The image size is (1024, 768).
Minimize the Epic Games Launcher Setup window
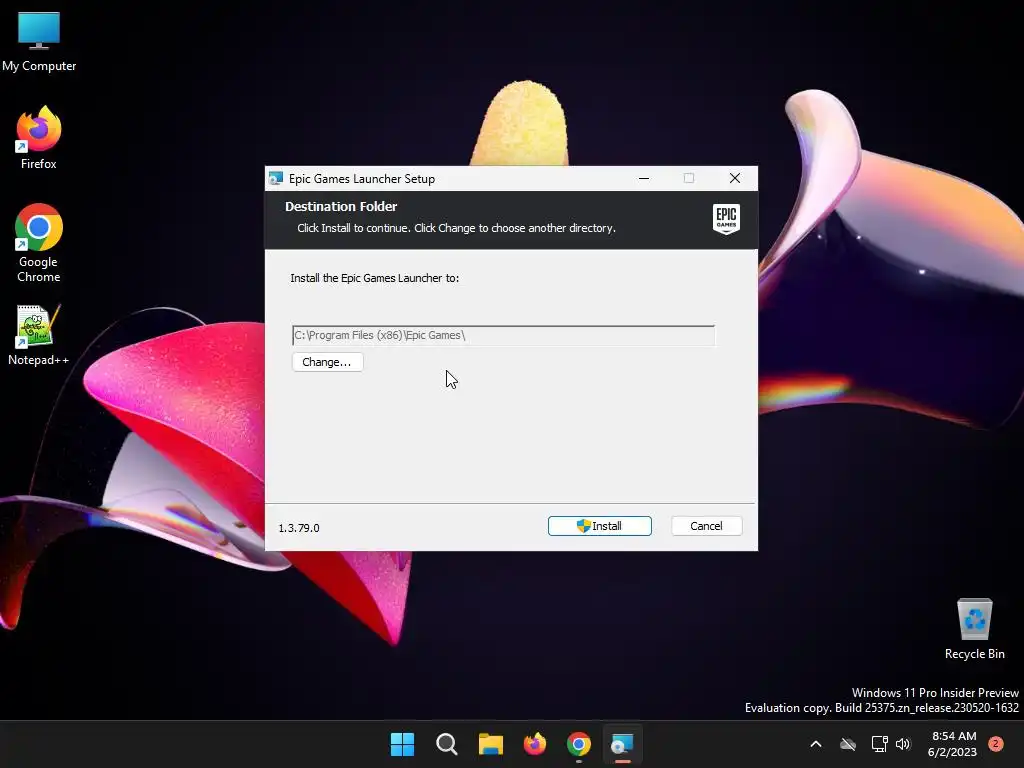644,178
